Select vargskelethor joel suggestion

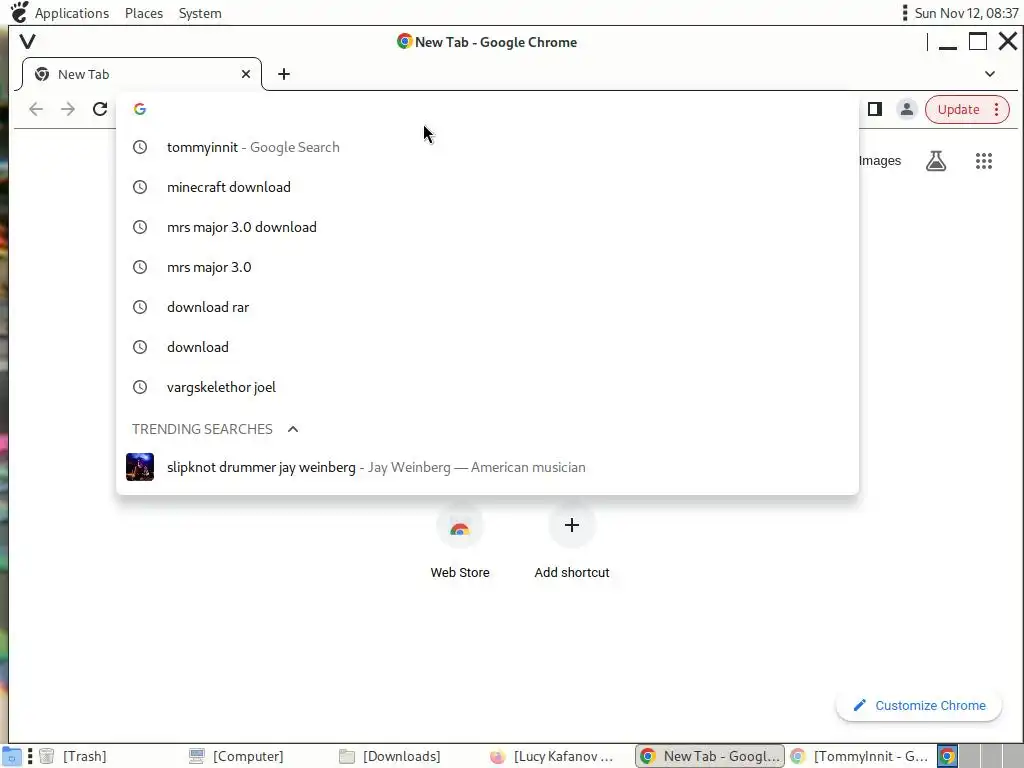[487, 387]
